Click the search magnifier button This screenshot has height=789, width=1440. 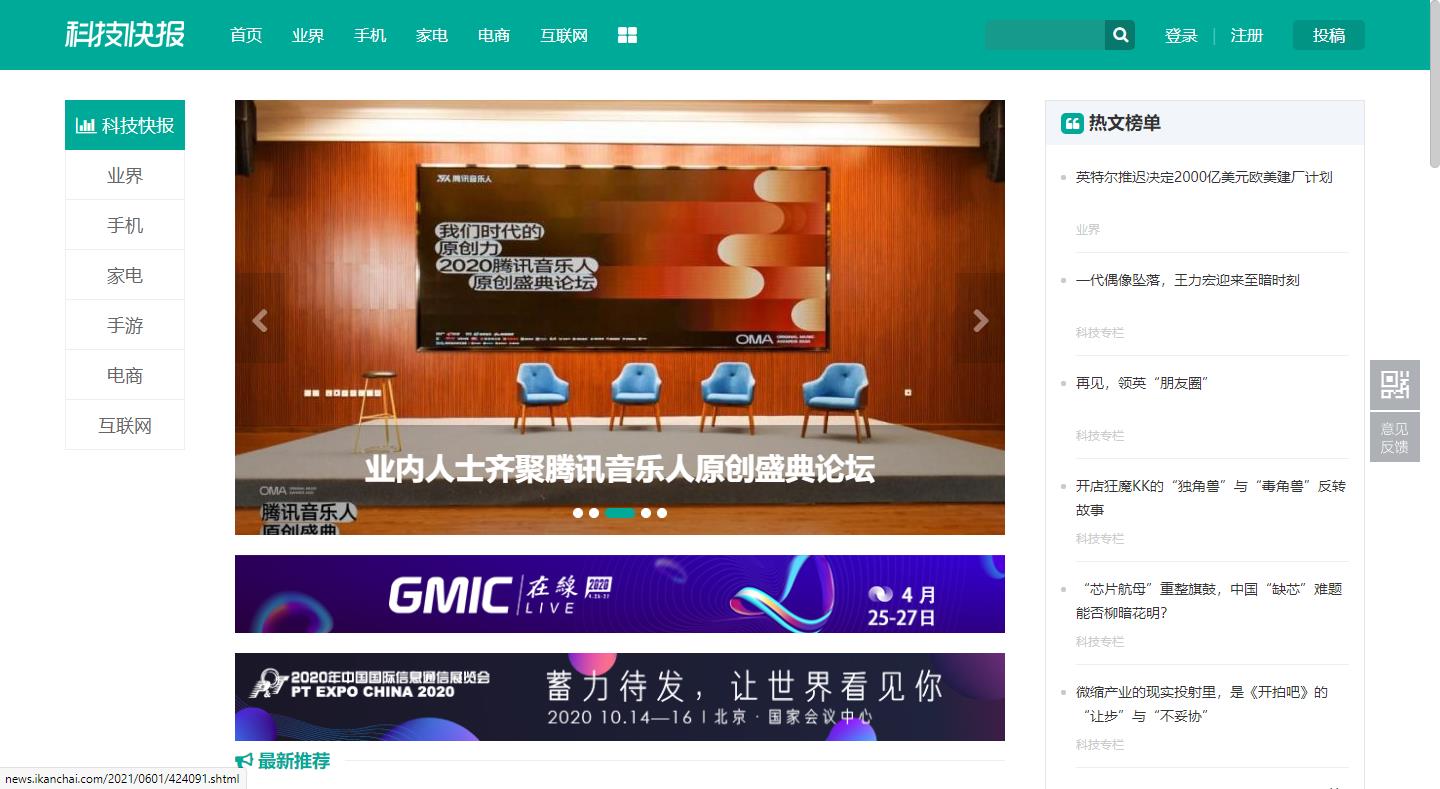point(1120,35)
